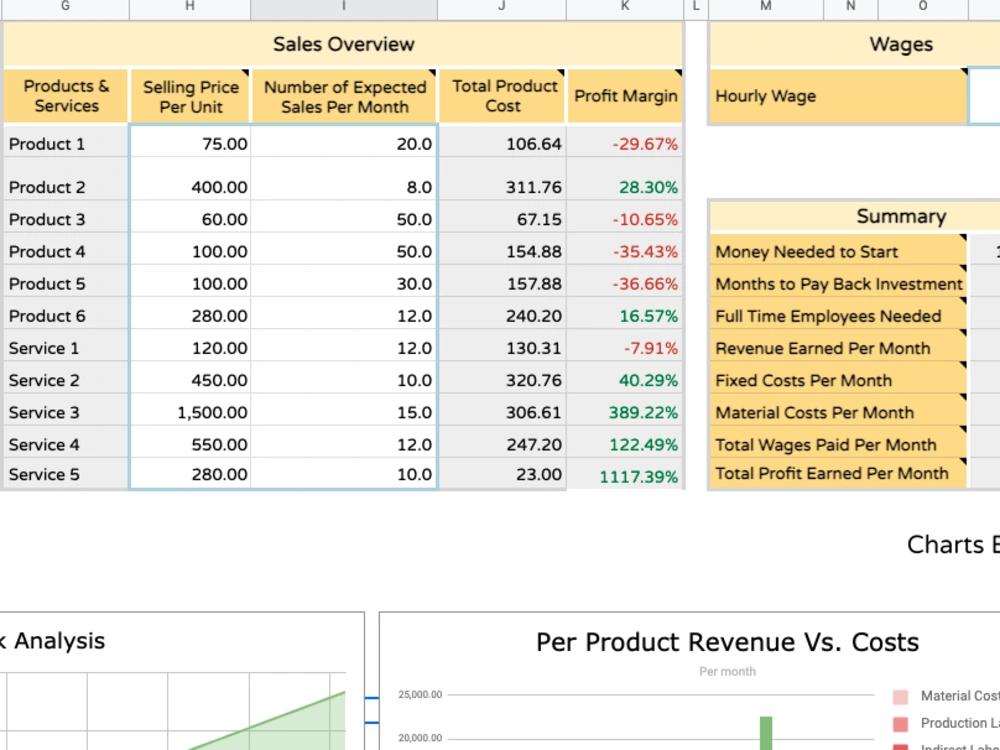Screen dimensions: 1000x750
Task: Click the Sales Overview title cell
Action: (343, 44)
